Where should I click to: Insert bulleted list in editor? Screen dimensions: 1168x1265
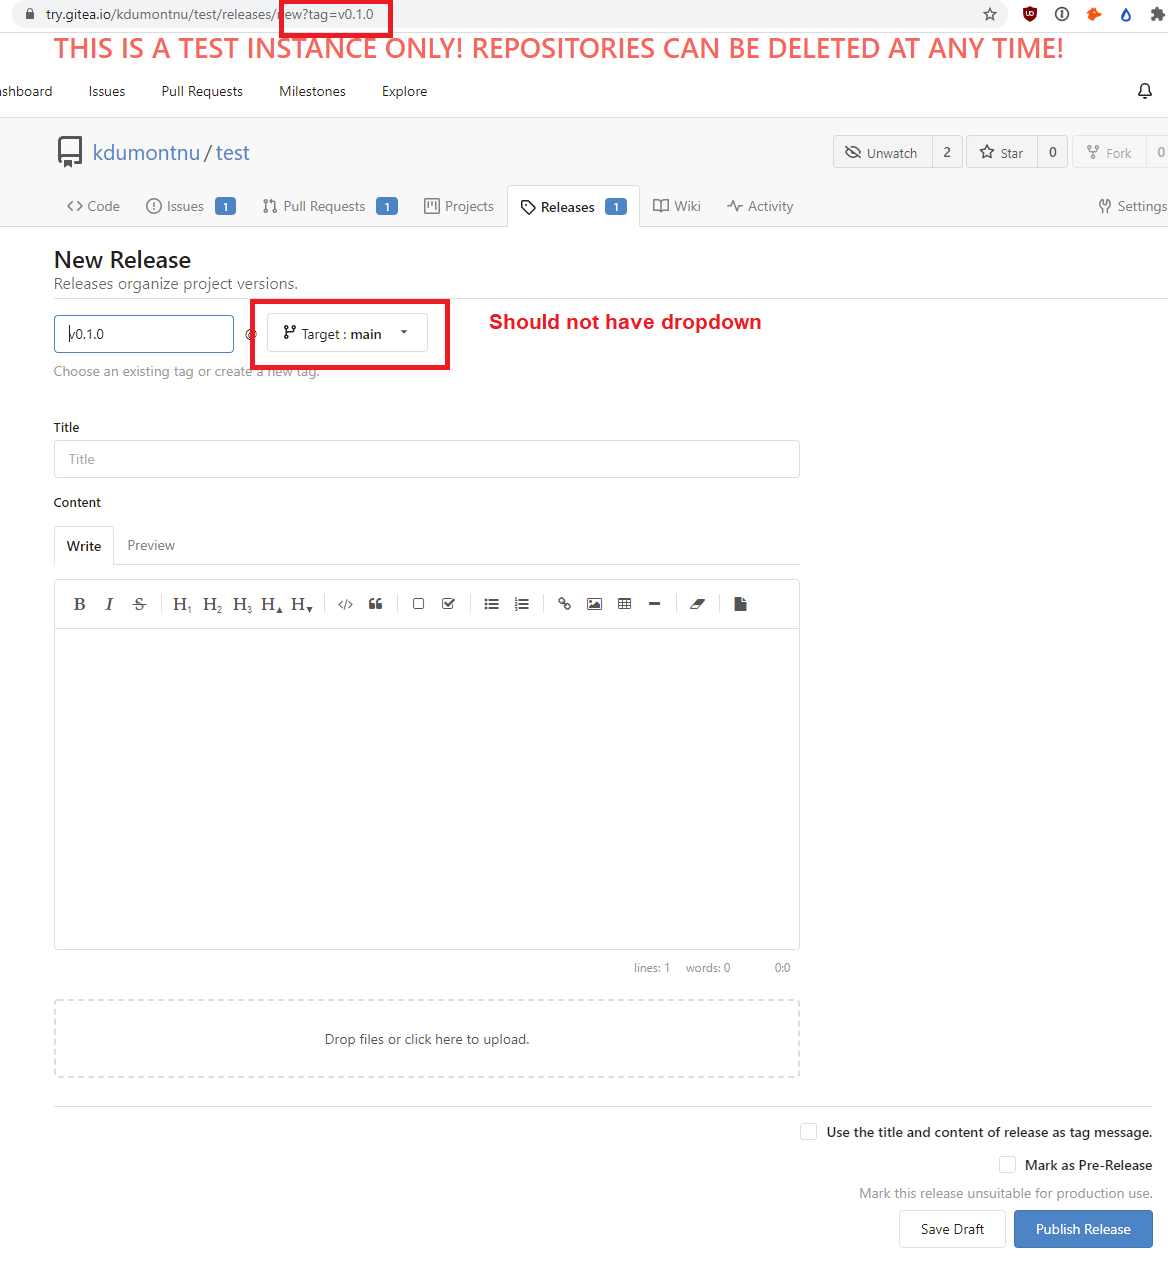tap(492, 604)
